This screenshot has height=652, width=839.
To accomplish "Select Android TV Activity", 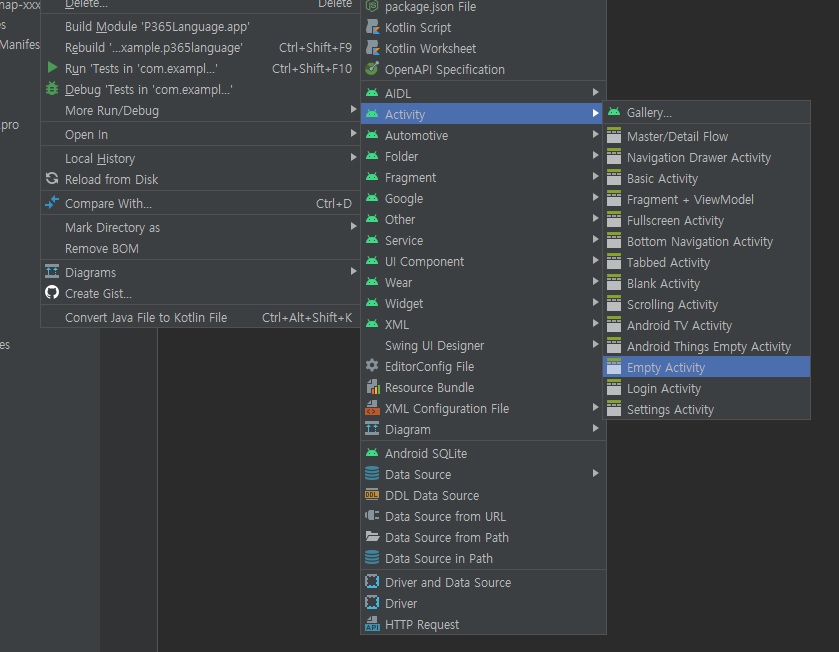I will point(706,325).
